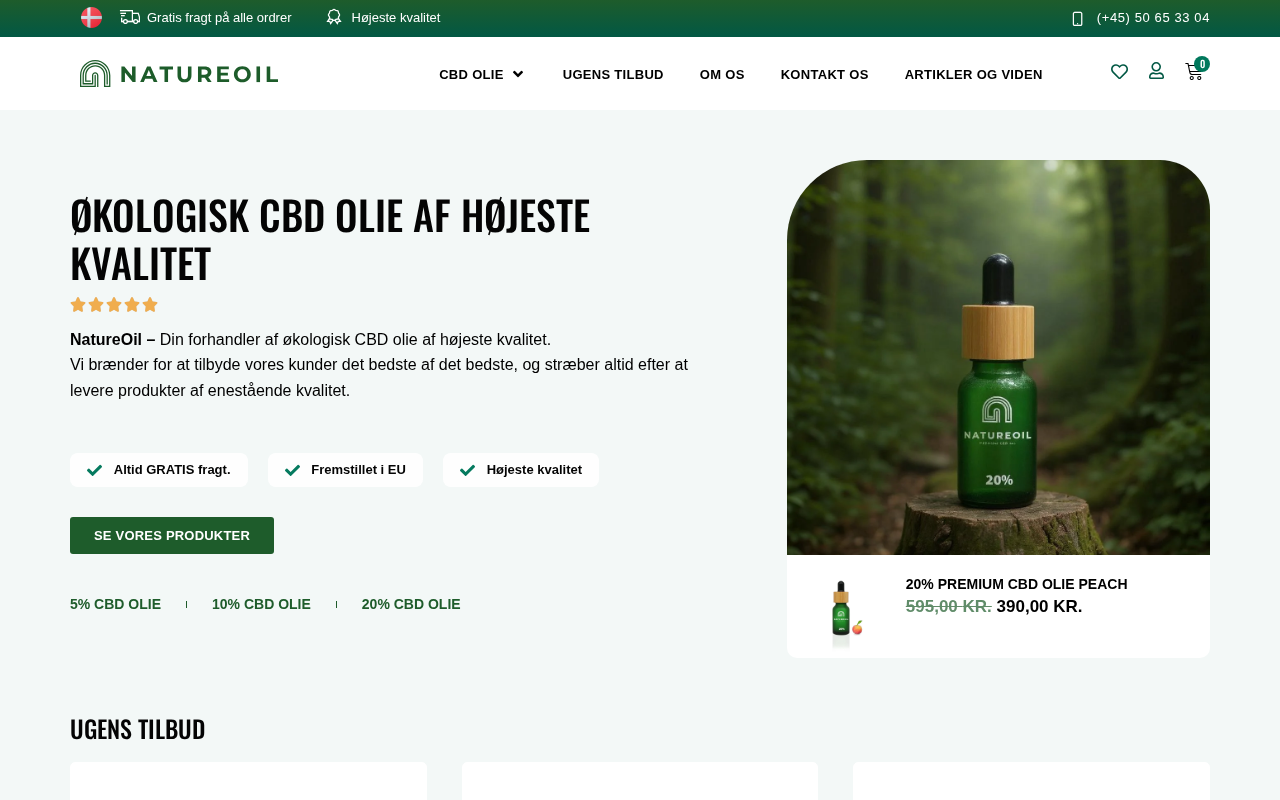Screen dimensions: 1280x800
Task: Click the Økologisk CBD Olie main heading
Action: coord(330,239)
